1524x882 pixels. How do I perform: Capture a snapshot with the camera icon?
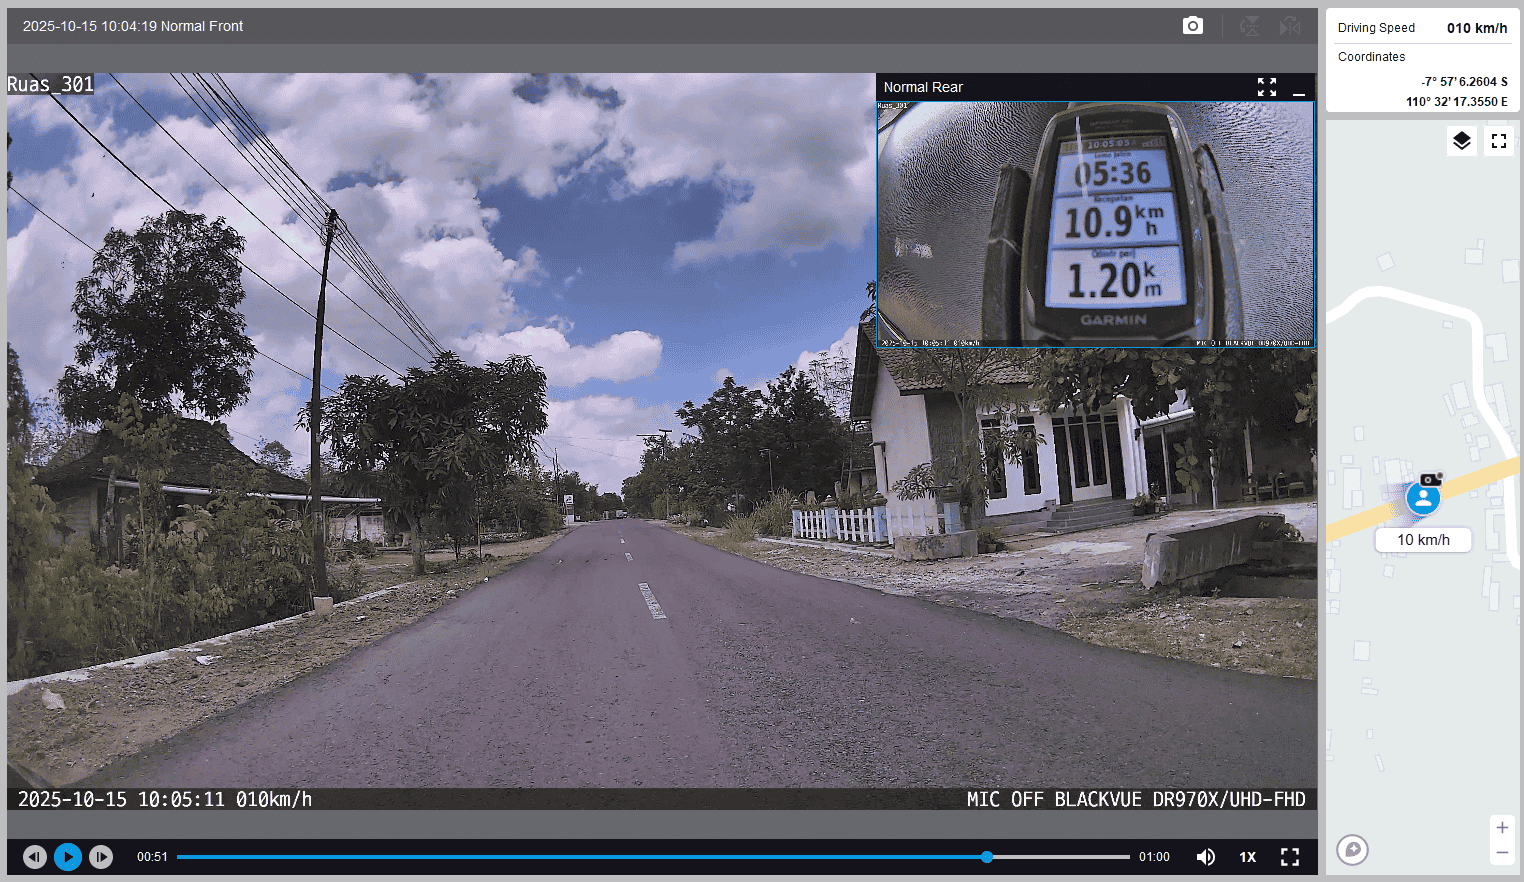pyautogui.click(x=1192, y=26)
